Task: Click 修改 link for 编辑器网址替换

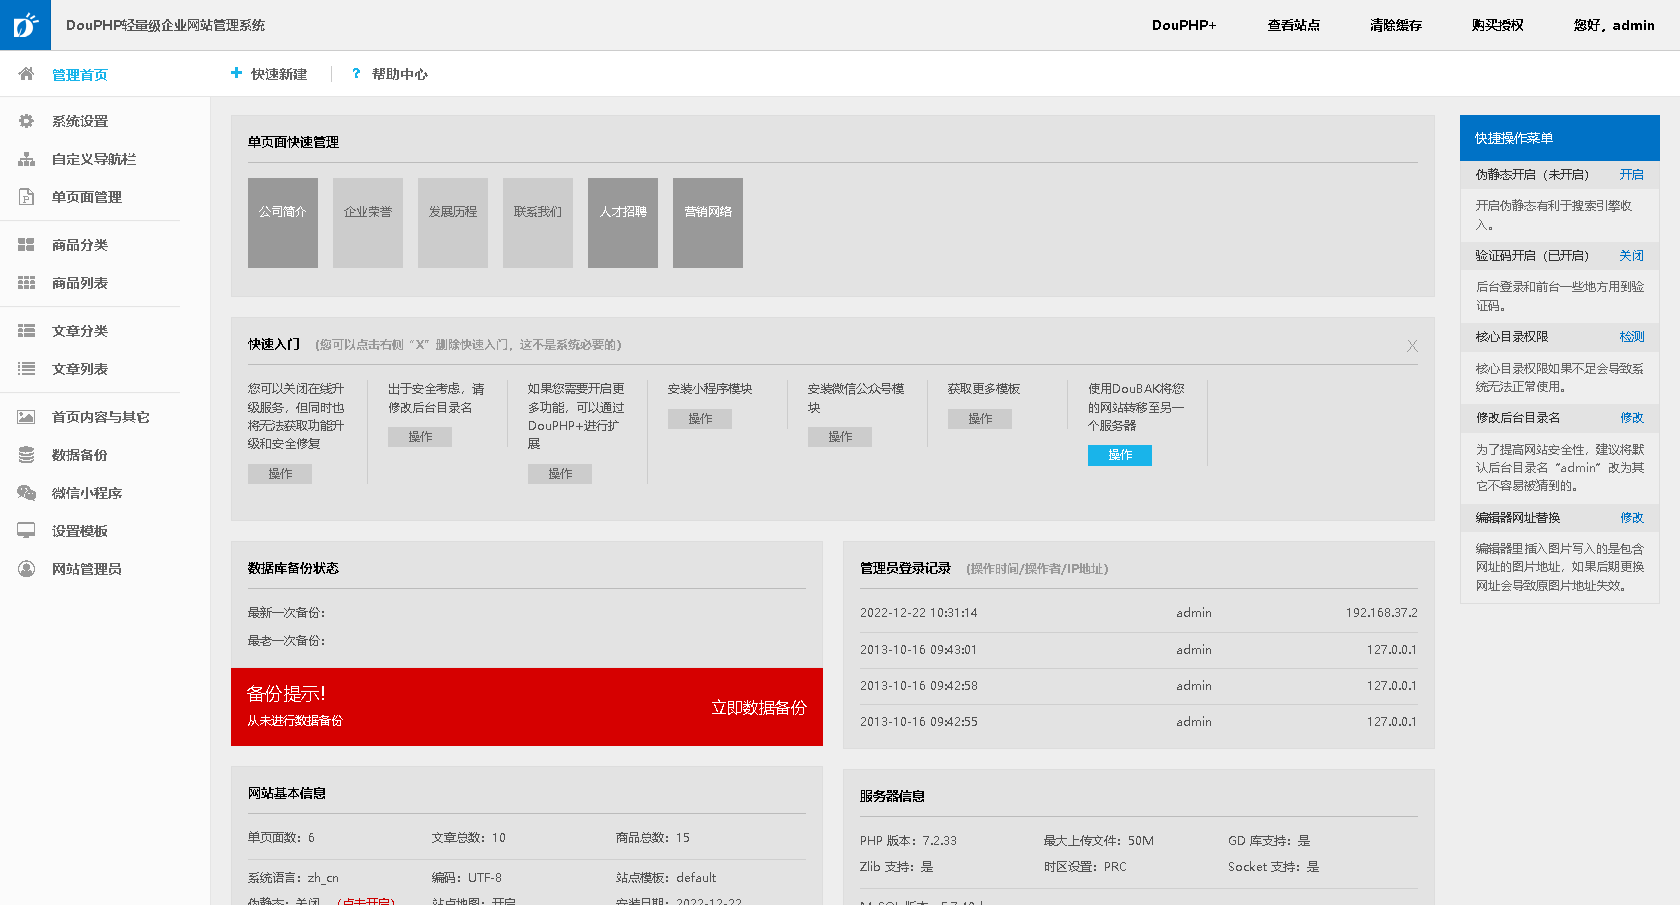Action: pyautogui.click(x=1632, y=518)
